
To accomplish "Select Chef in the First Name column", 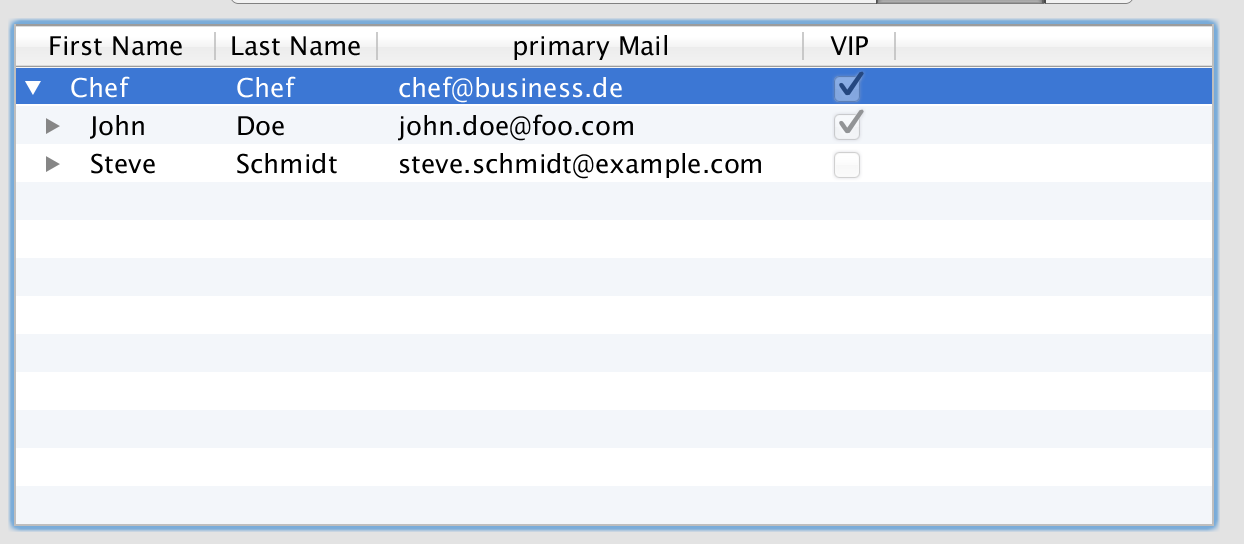I will (x=99, y=88).
